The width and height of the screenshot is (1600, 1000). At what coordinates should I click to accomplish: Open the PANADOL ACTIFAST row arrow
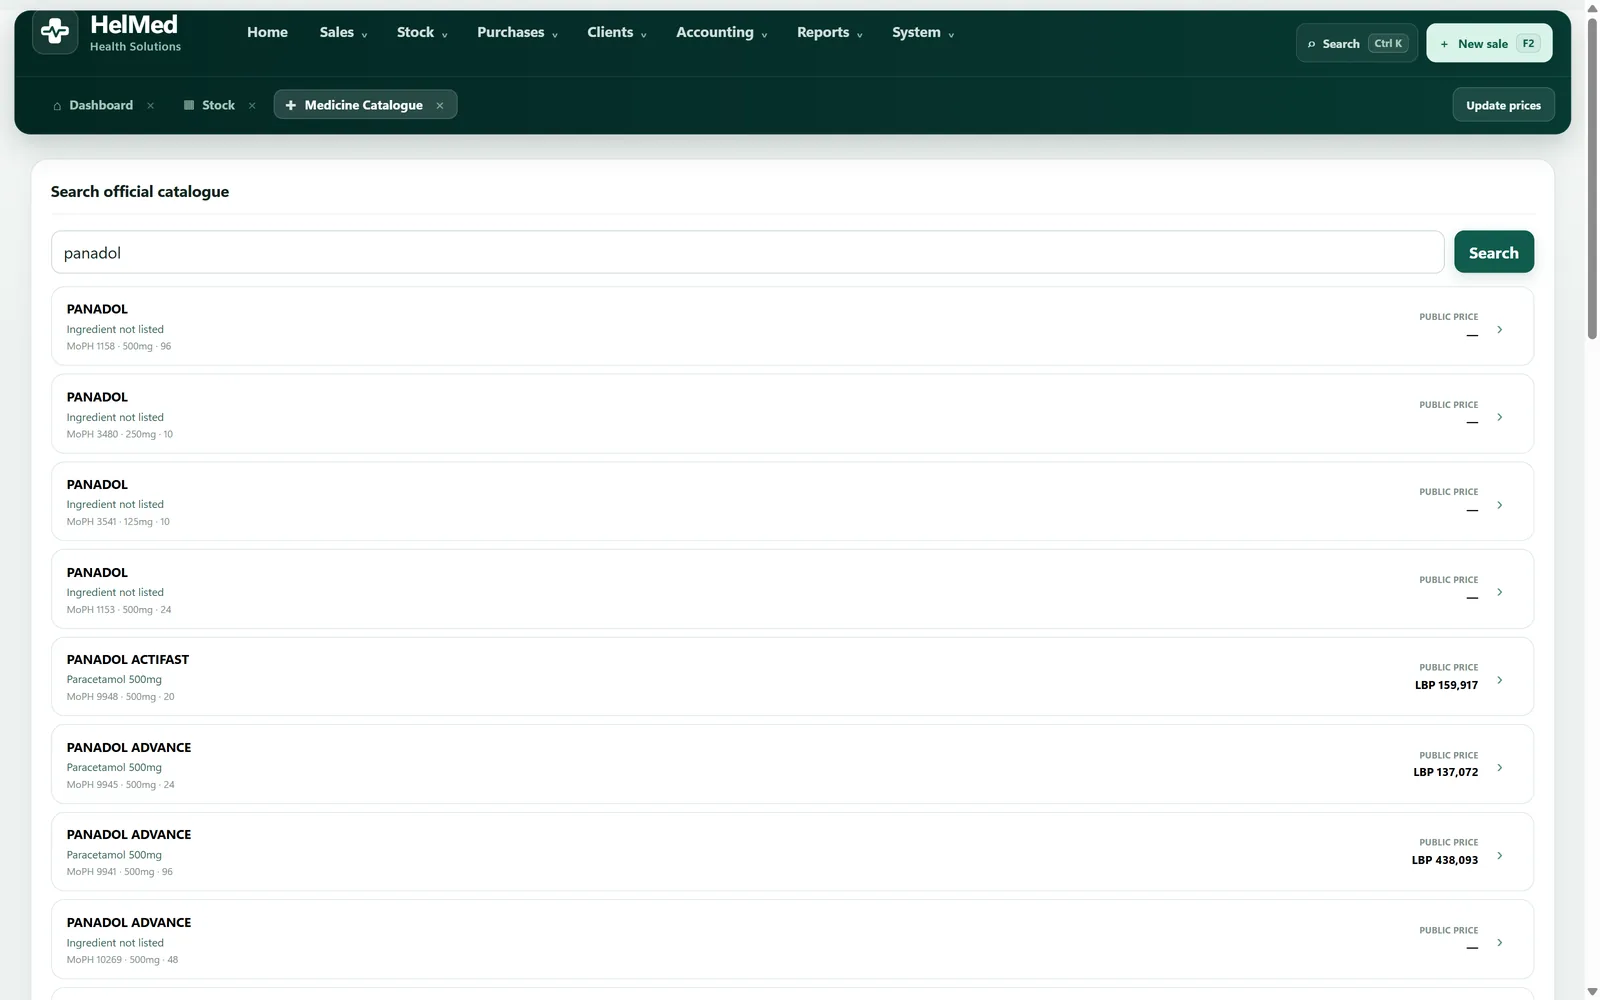[1499, 680]
